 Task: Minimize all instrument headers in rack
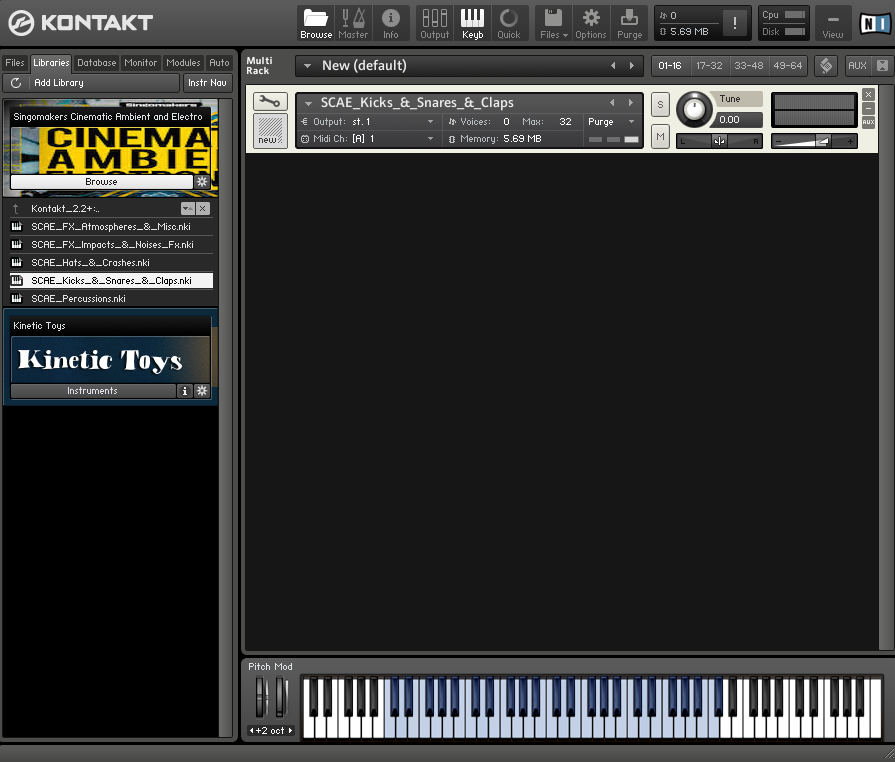tap(882, 66)
